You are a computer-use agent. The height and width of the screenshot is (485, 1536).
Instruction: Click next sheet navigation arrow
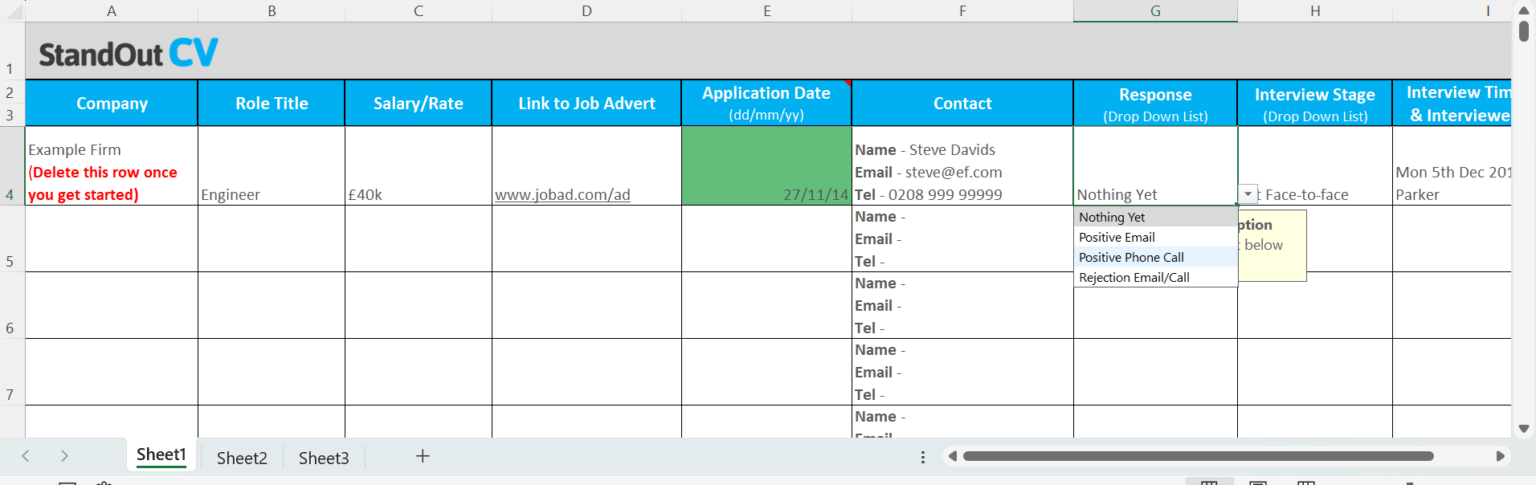pyautogui.click(x=64, y=456)
